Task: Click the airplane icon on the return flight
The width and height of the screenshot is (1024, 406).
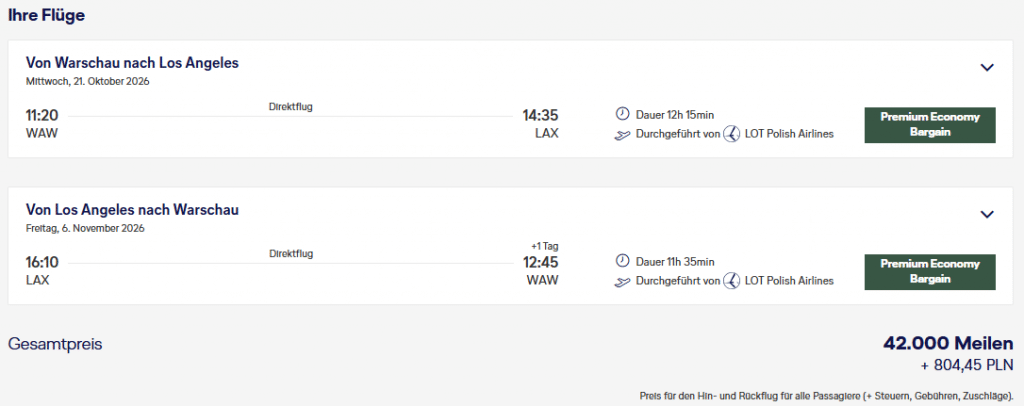Action: click(x=623, y=282)
